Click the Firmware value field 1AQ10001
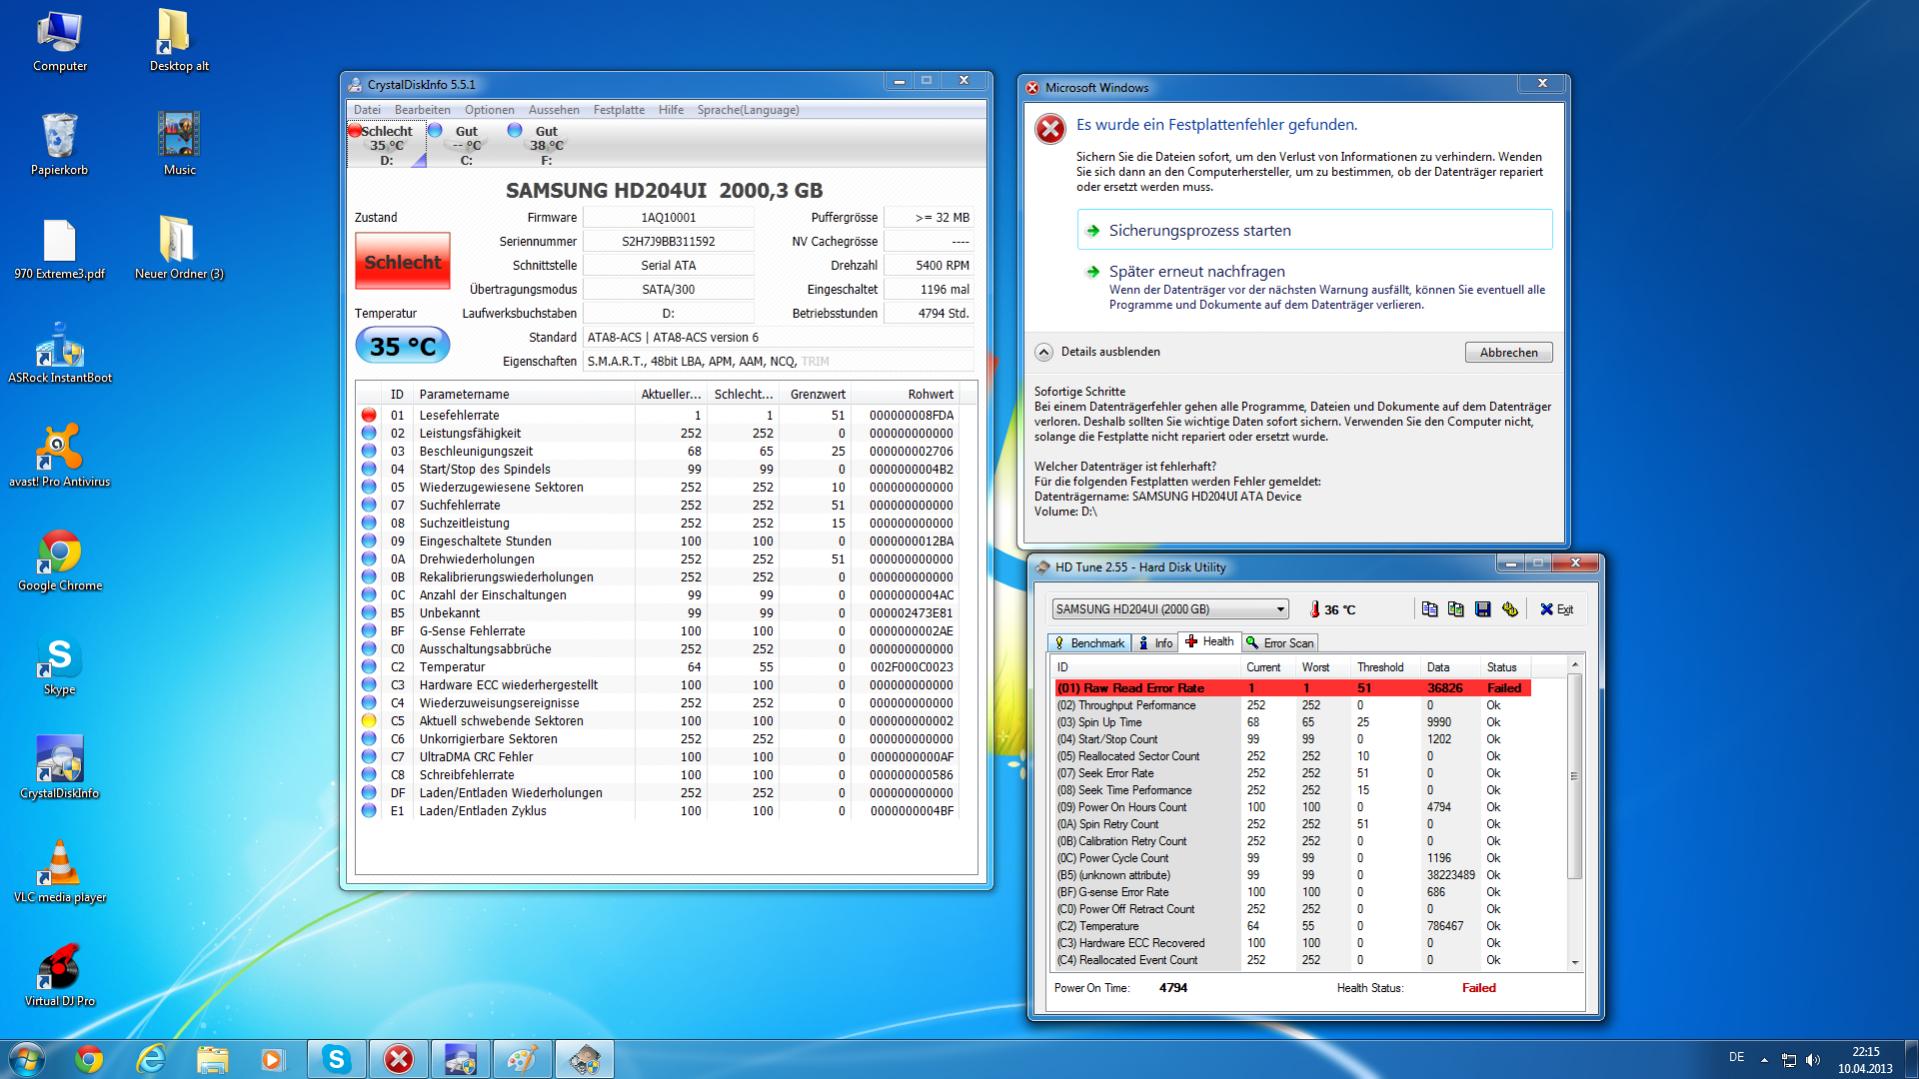This screenshot has width=1919, height=1079. (668, 217)
